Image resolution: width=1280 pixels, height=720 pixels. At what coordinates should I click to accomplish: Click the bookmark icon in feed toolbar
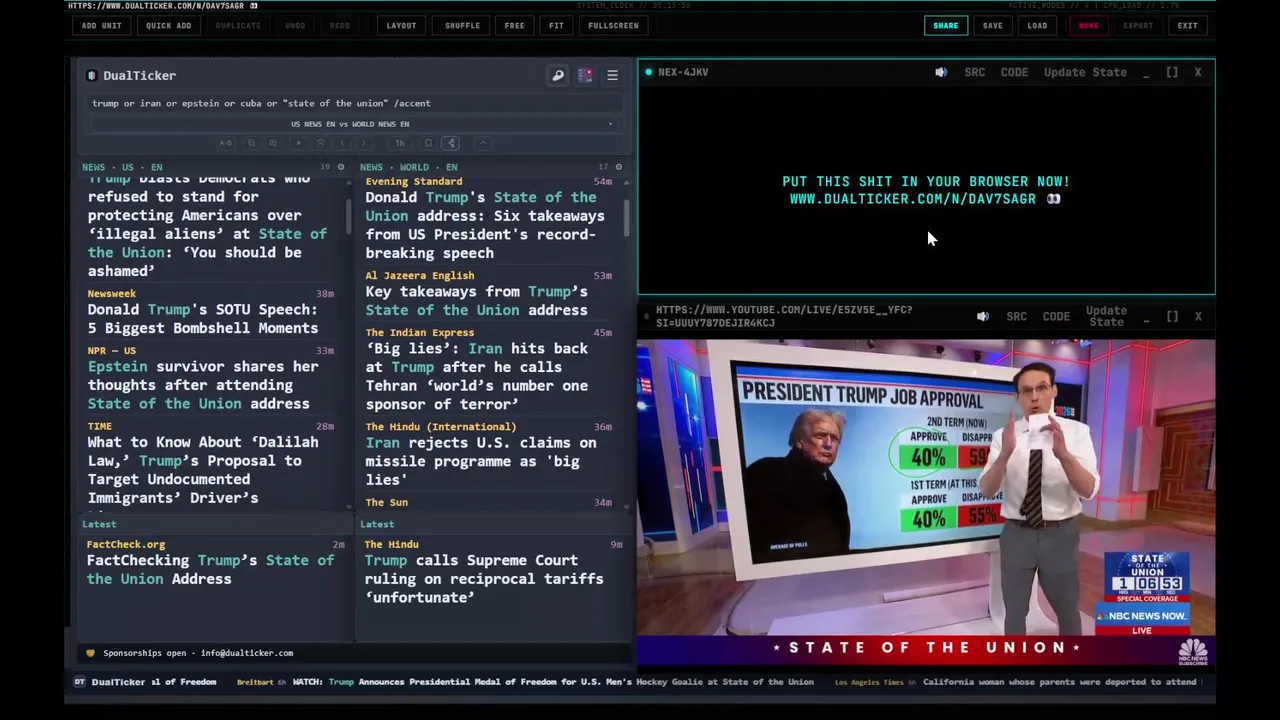pyautogui.click(x=428, y=143)
